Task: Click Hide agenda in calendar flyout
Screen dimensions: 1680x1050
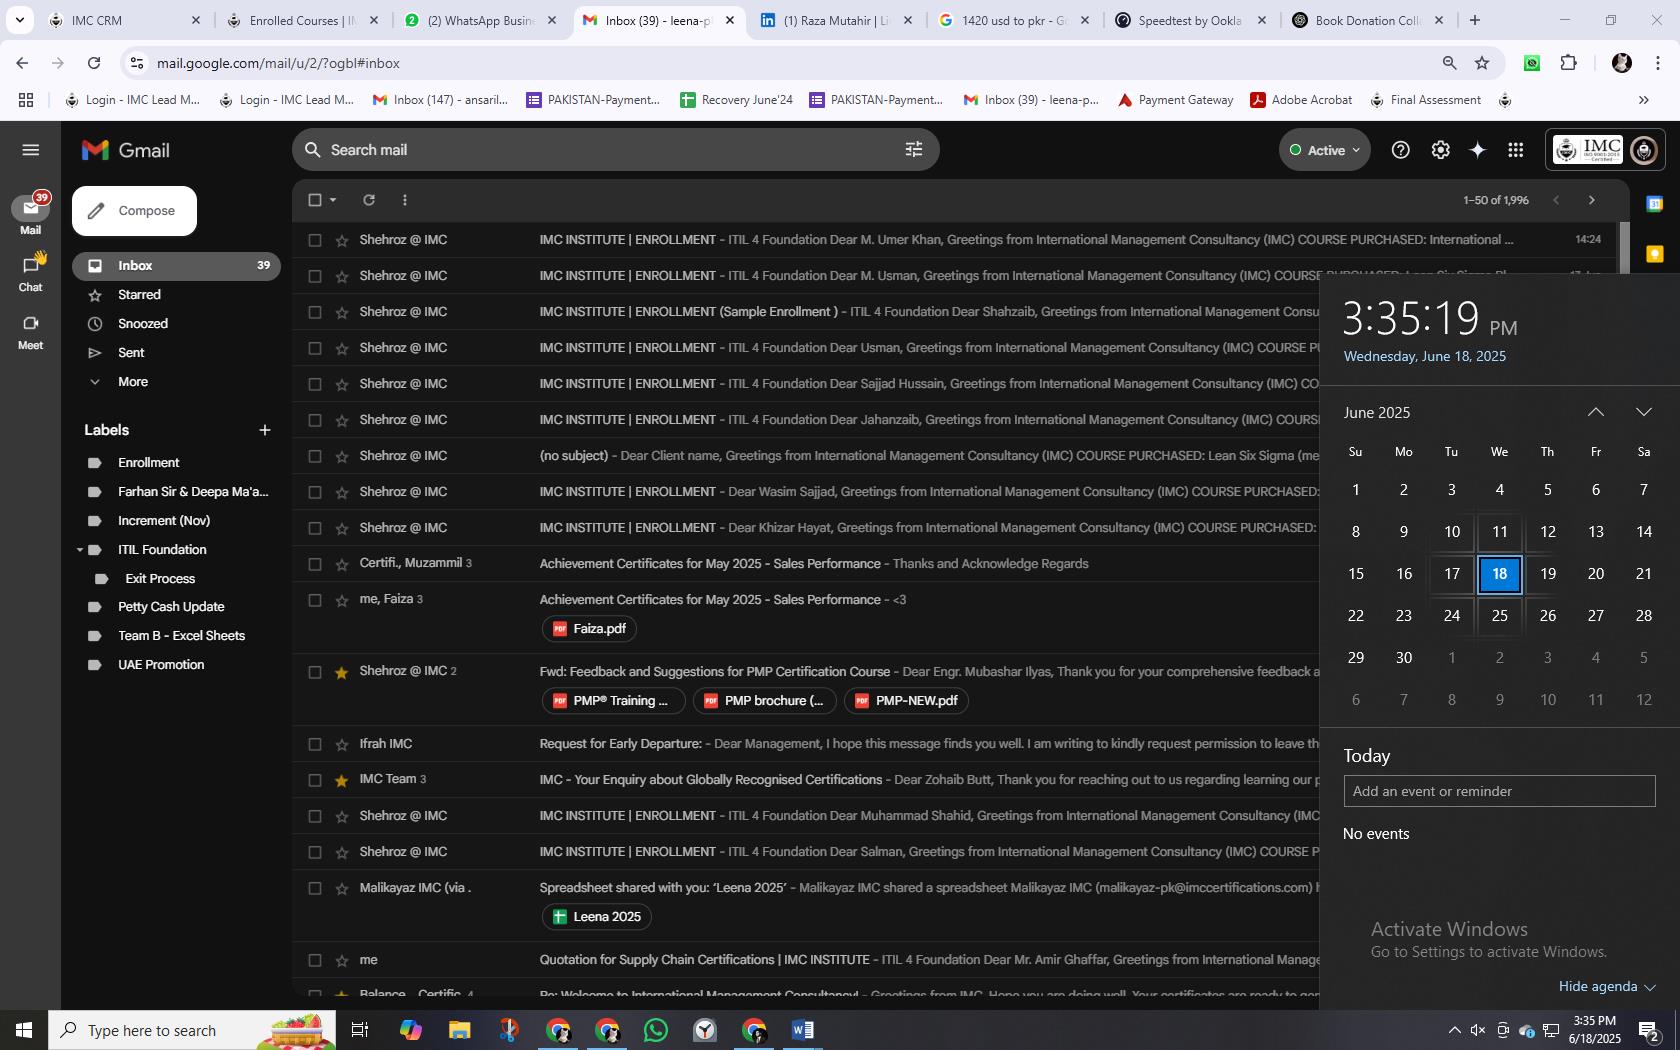Action: pyautogui.click(x=1607, y=986)
